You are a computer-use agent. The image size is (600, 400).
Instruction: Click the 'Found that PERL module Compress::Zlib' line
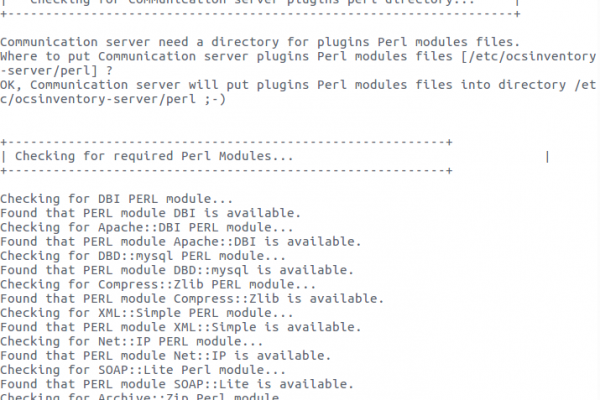click(x=192, y=299)
